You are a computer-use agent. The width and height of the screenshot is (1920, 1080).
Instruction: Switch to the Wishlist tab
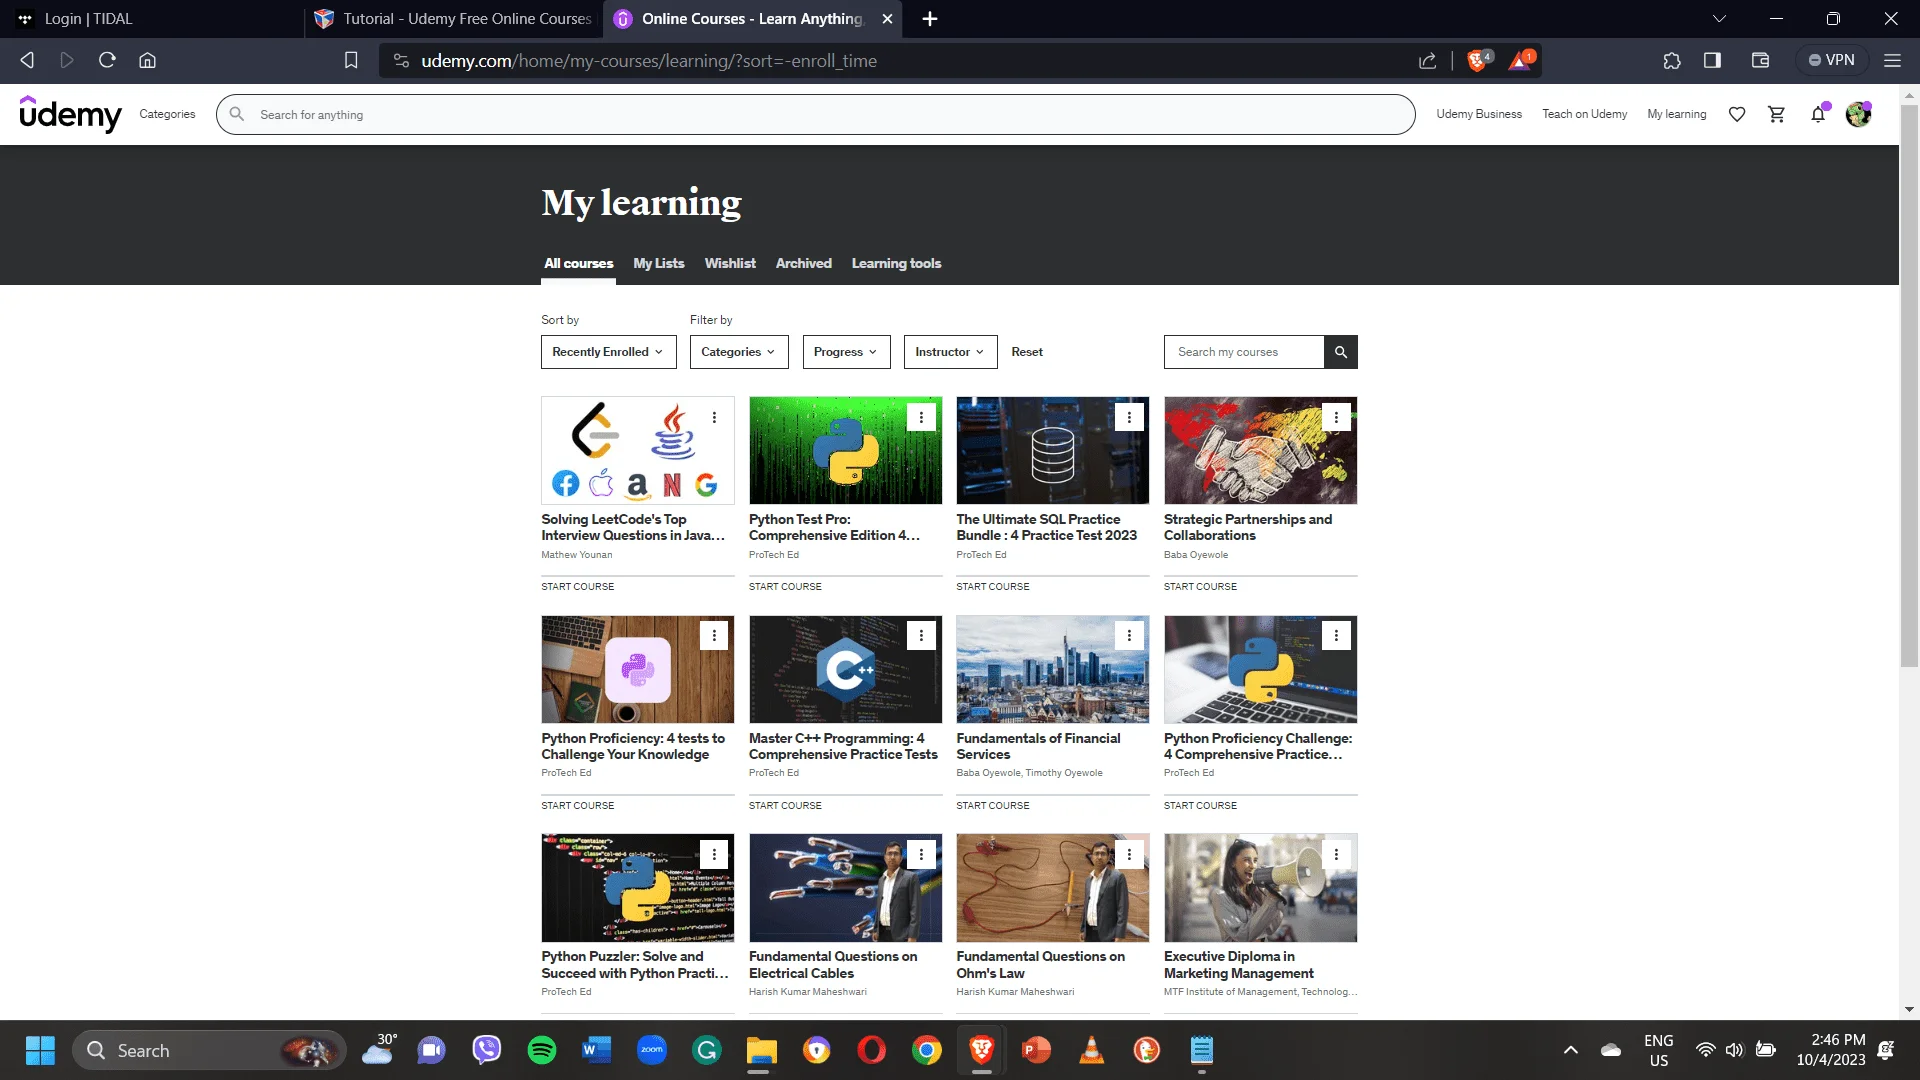730,263
